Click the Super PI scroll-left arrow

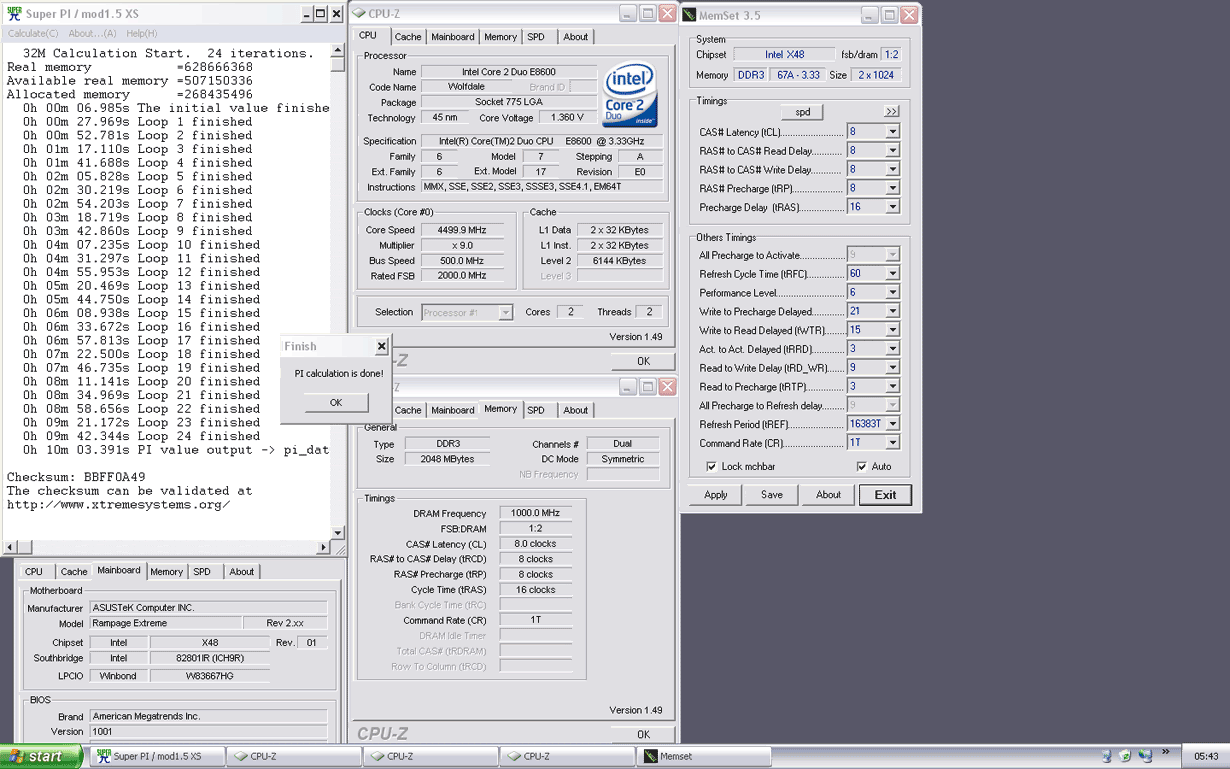pos(11,547)
